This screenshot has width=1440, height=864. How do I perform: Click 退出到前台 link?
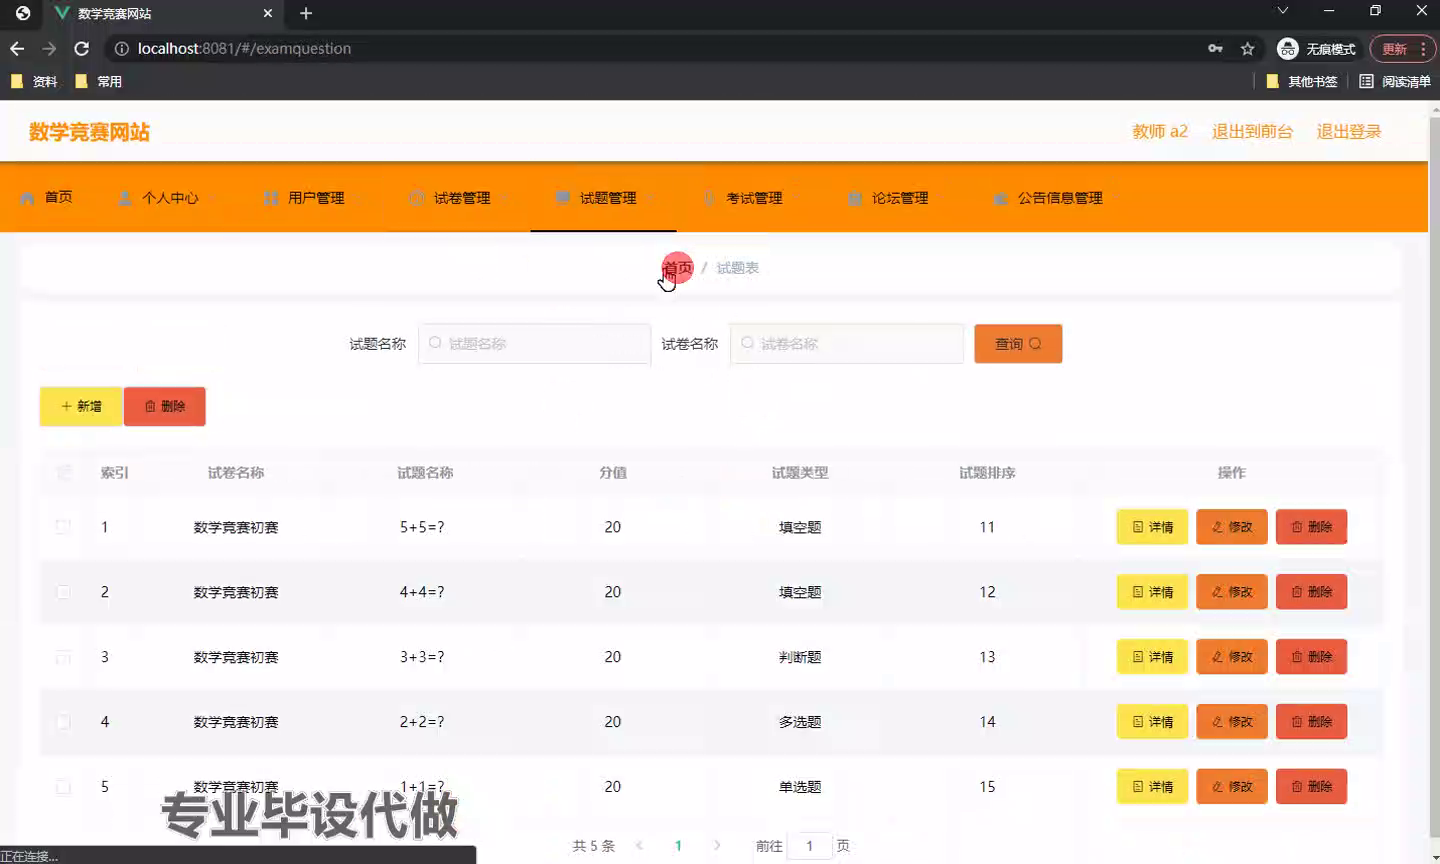coord(1252,131)
